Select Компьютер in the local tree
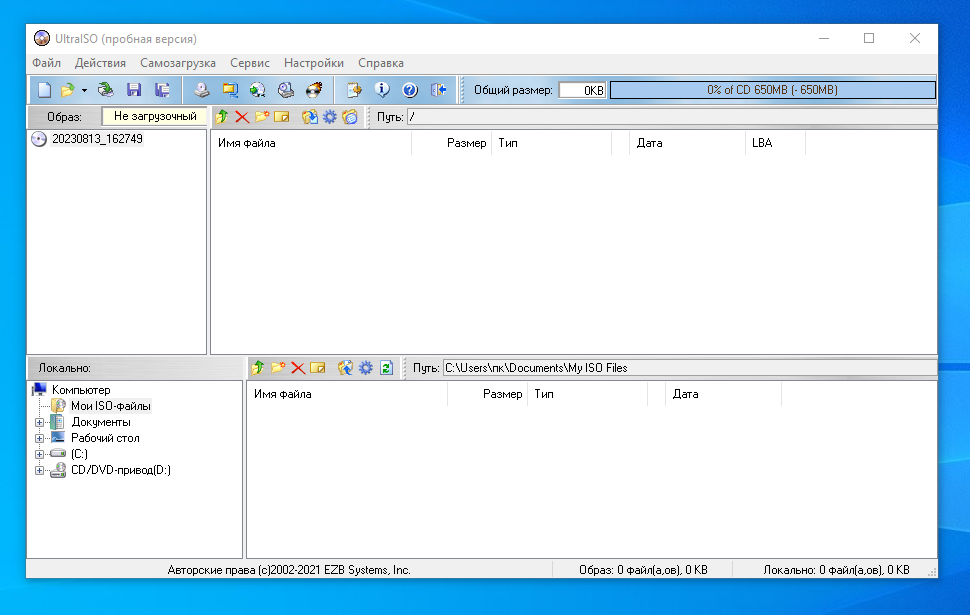 click(x=81, y=390)
